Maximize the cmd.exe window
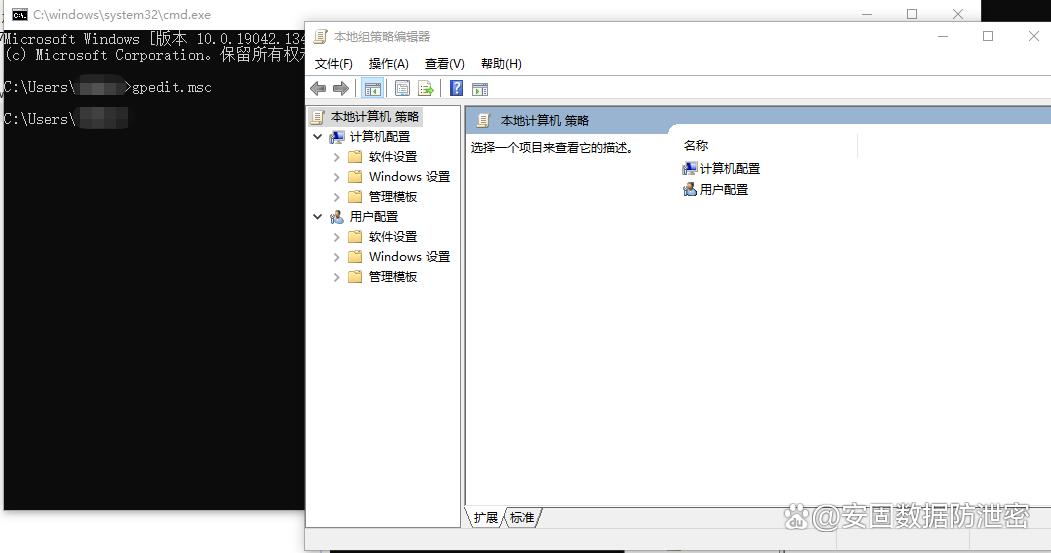 912,14
